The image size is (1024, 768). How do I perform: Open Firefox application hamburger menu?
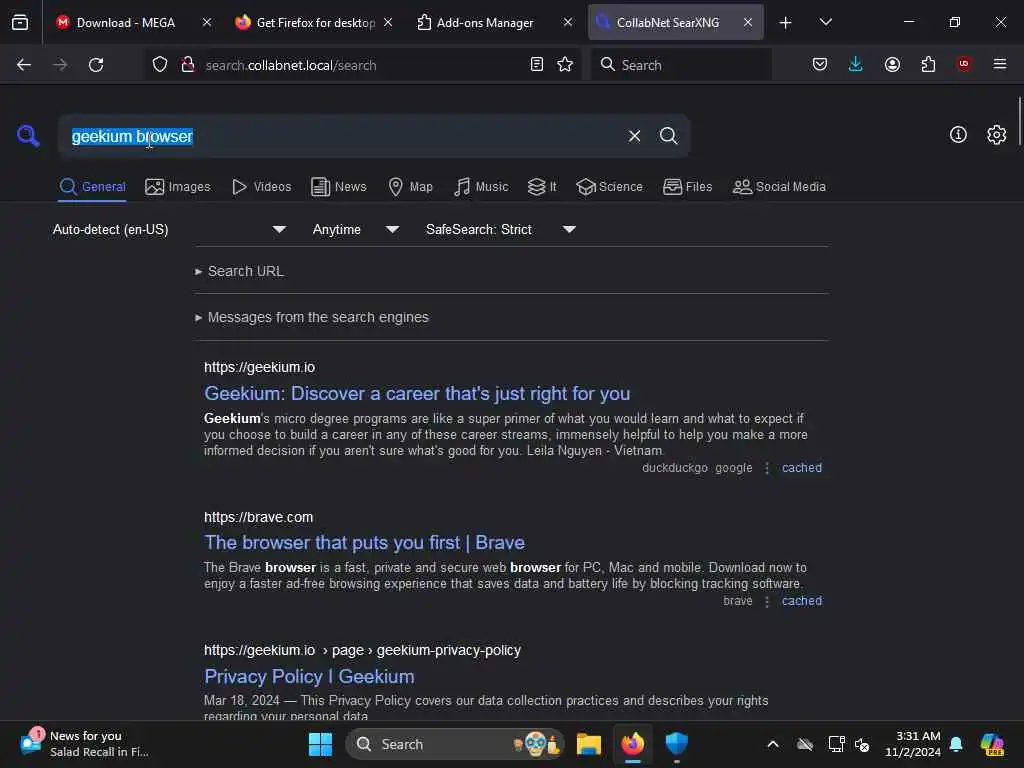tap(1000, 64)
